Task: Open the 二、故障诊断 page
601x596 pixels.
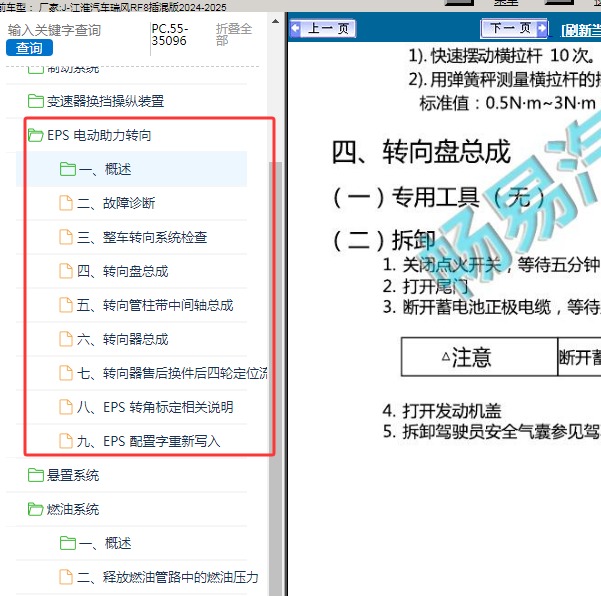Action: [116, 203]
